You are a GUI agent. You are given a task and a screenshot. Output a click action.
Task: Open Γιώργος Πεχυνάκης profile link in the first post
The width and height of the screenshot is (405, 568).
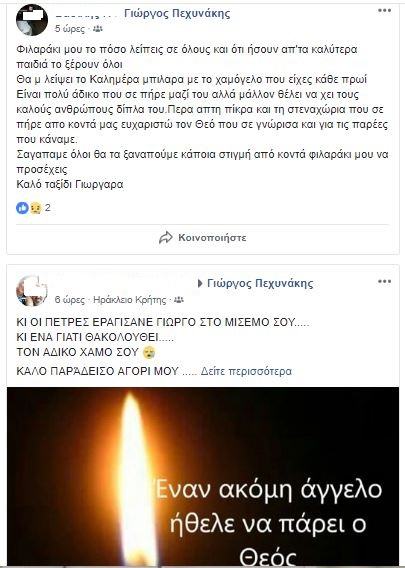(x=177, y=14)
